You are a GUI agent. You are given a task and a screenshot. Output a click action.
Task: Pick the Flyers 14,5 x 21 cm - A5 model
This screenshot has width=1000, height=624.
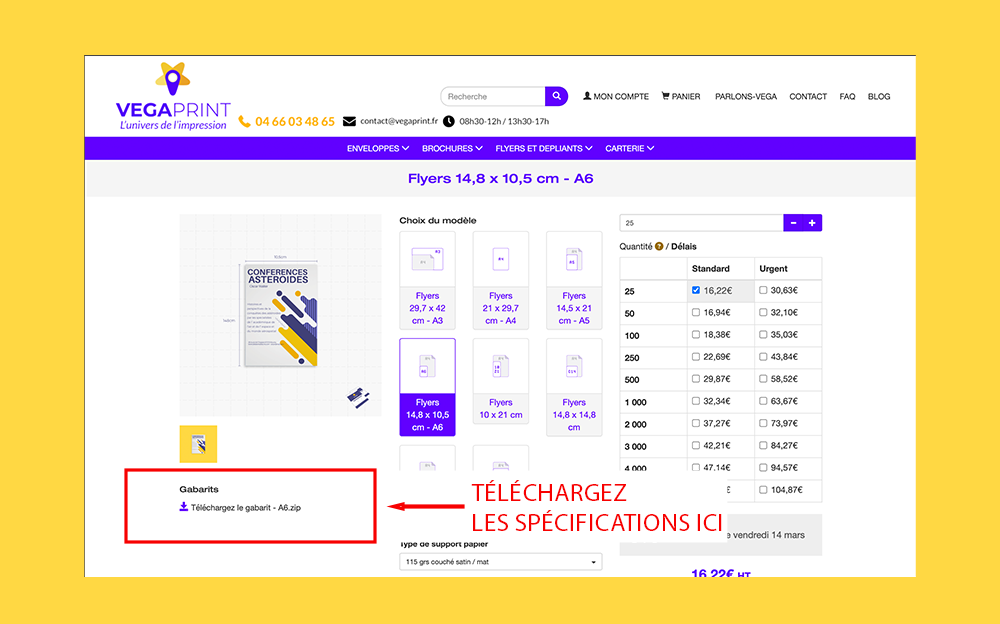pos(574,280)
